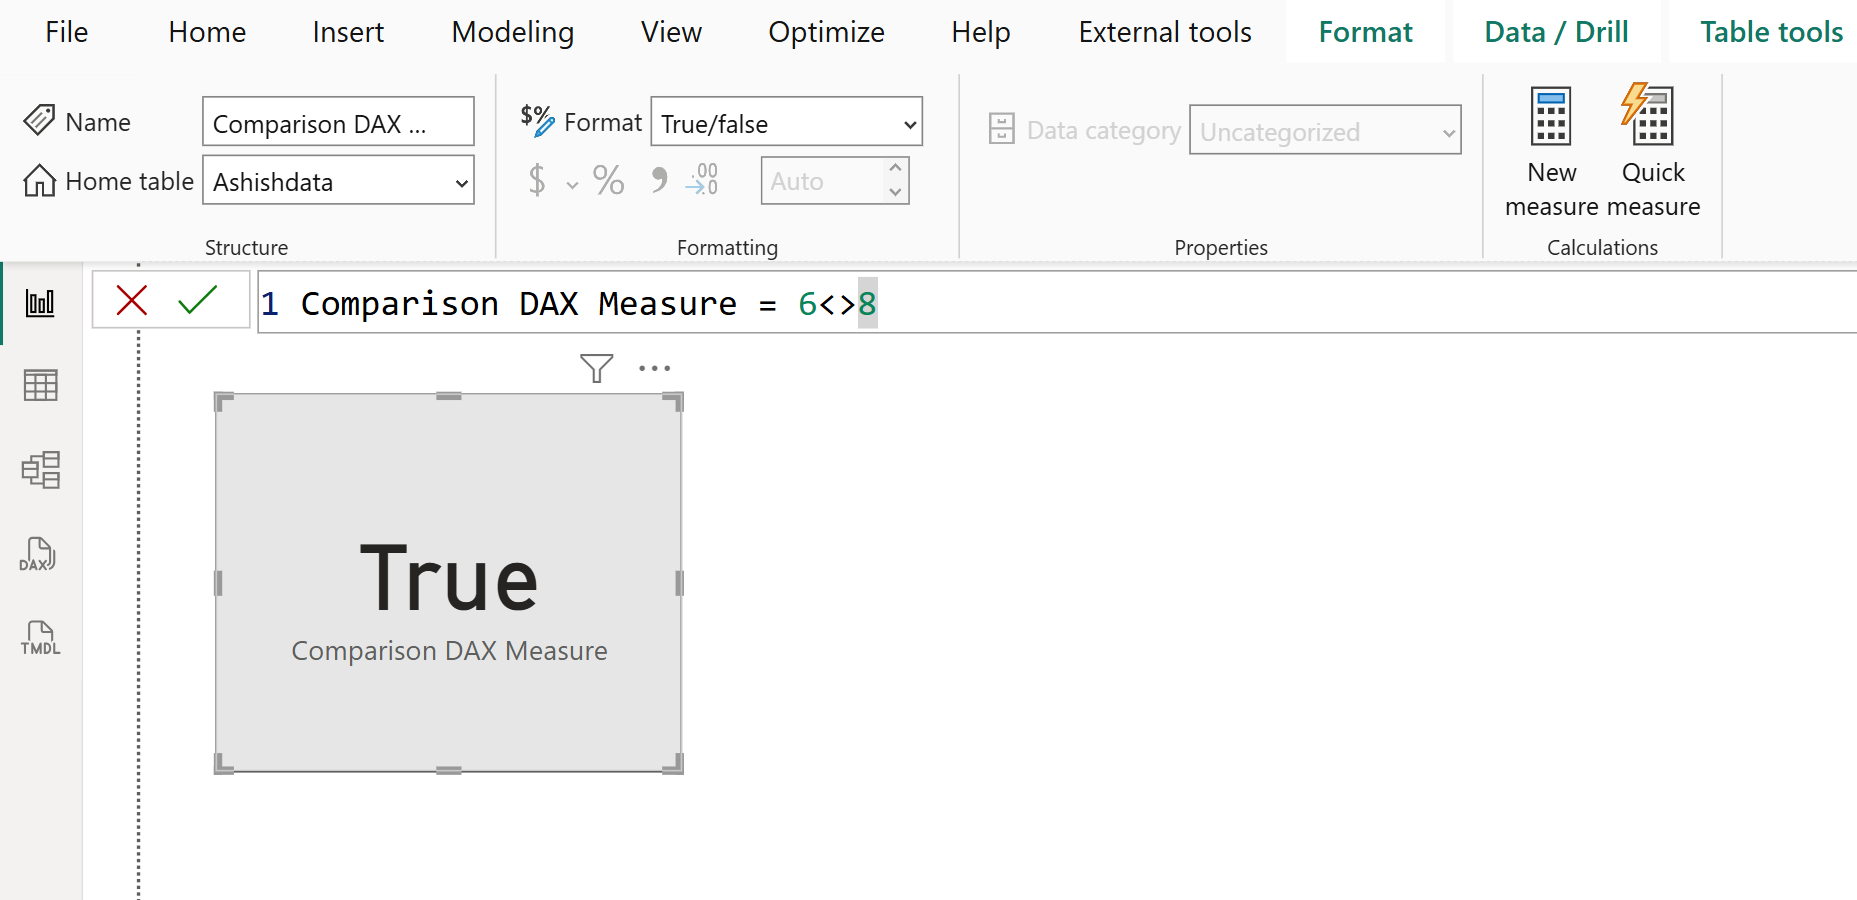Open more options for the card visual
Screen dimensions: 1857x900
tap(654, 368)
